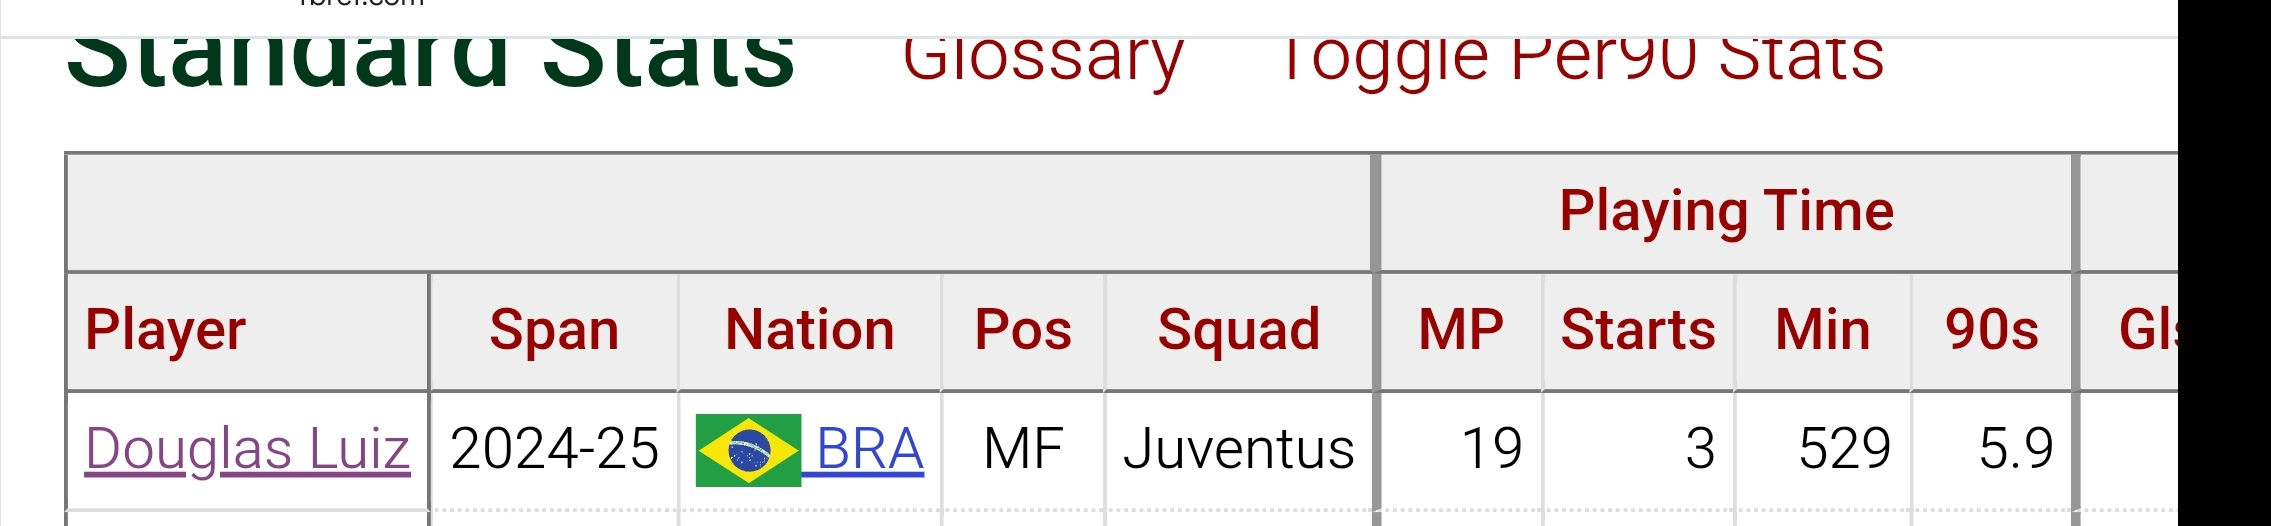Open the Glossary link
The height and width of the screenshot is (526, 2271).
[1042, 59]
